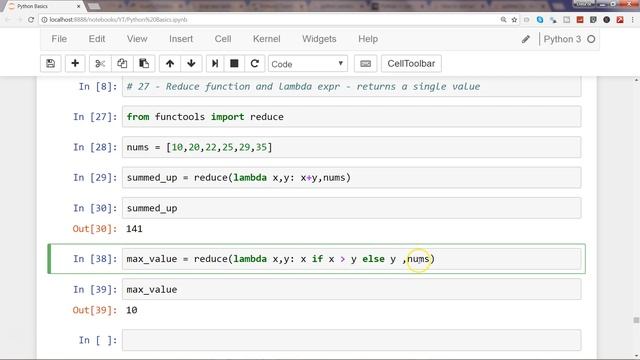Screen dimensions: 640x360
Task: Click the summed_up reduce cell In [29]
Action: click(351, 178)
